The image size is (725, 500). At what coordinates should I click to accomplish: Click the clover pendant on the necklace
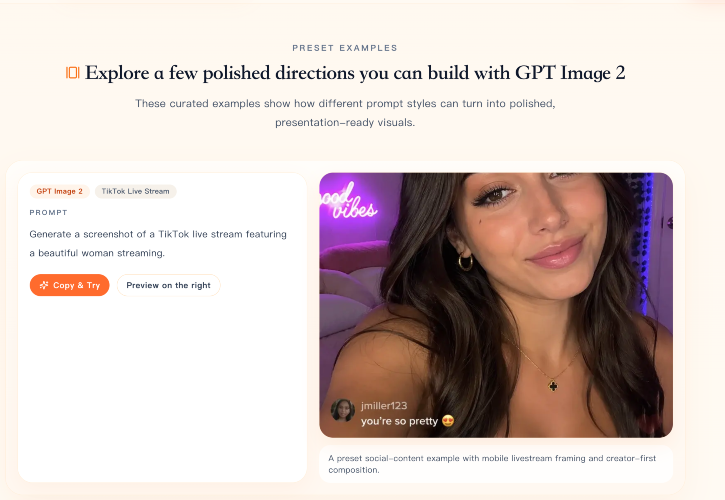[x=553, y=385]
